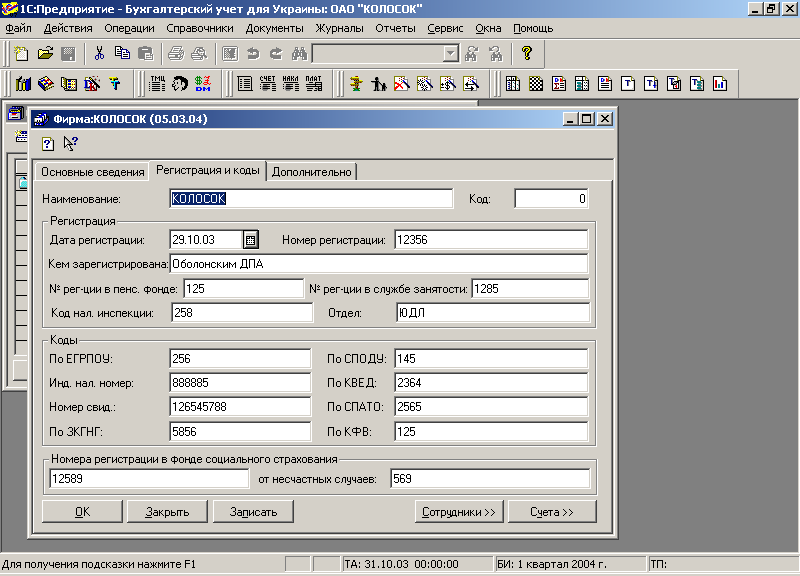Viewport: 800px width, 576px height.
Task: Click the social insurance field 12589
Action: (x=149, y=479)
